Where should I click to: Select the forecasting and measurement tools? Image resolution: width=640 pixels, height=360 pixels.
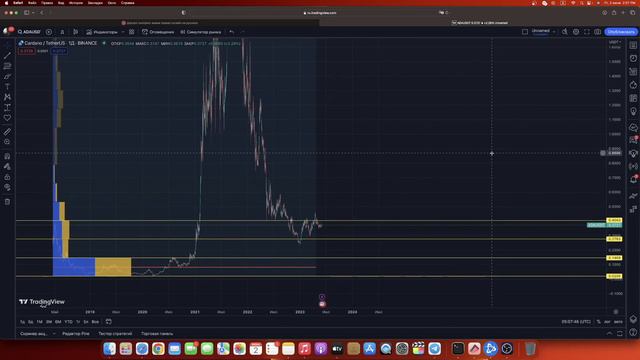[7, 107]
